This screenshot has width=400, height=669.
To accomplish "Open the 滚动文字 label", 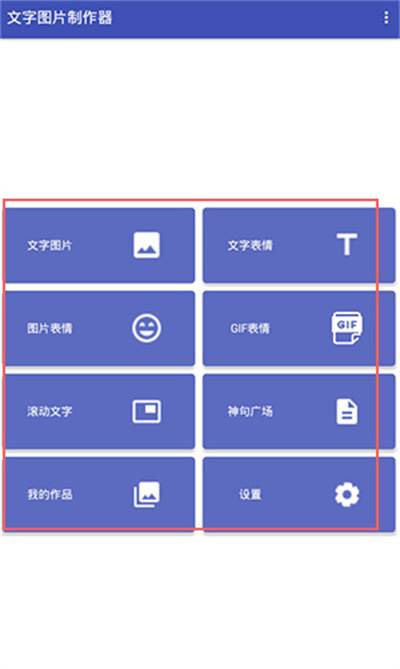I will (x=49, y=411).
